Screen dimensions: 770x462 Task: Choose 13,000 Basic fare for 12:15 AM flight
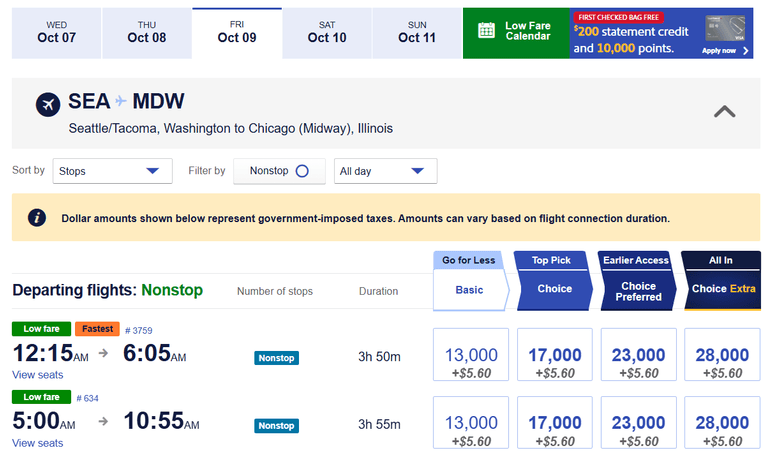point(471,354)
